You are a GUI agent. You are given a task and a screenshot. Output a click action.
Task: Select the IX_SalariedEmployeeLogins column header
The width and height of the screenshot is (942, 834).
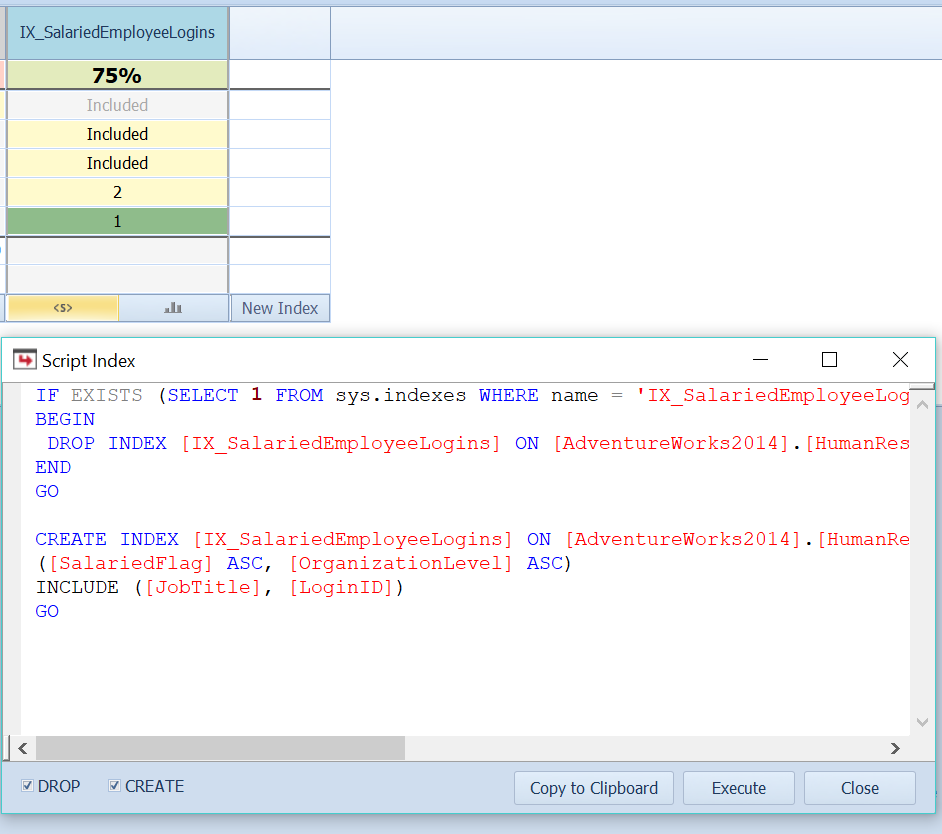pos(117,32)
